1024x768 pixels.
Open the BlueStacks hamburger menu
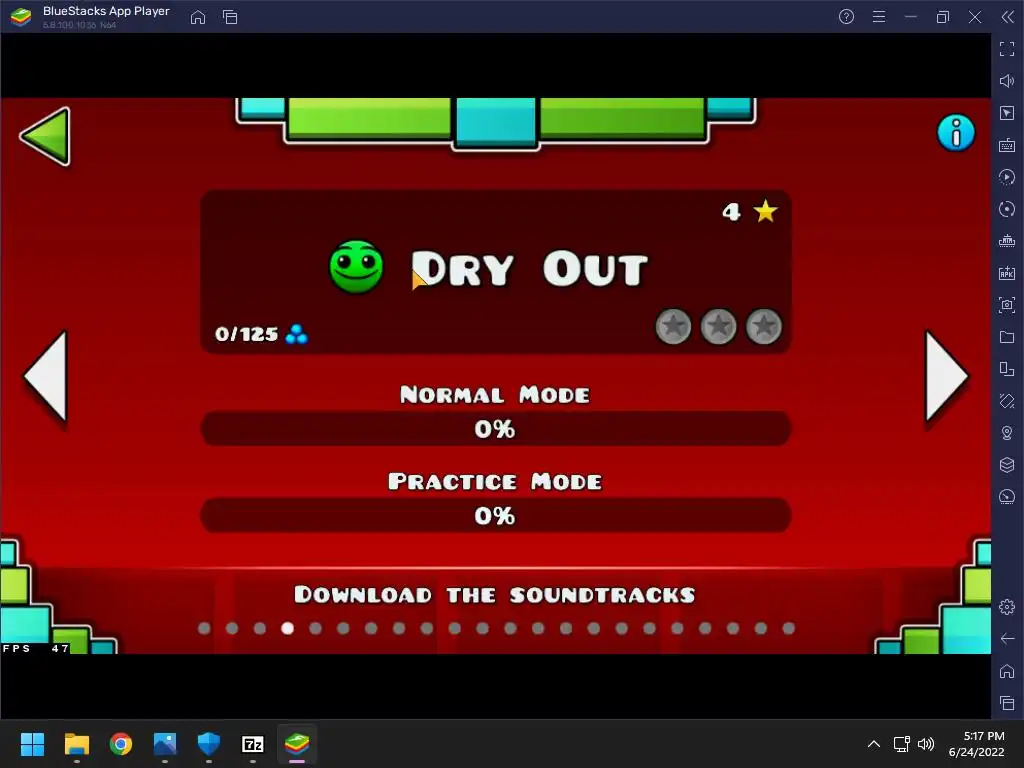point(879,17)
